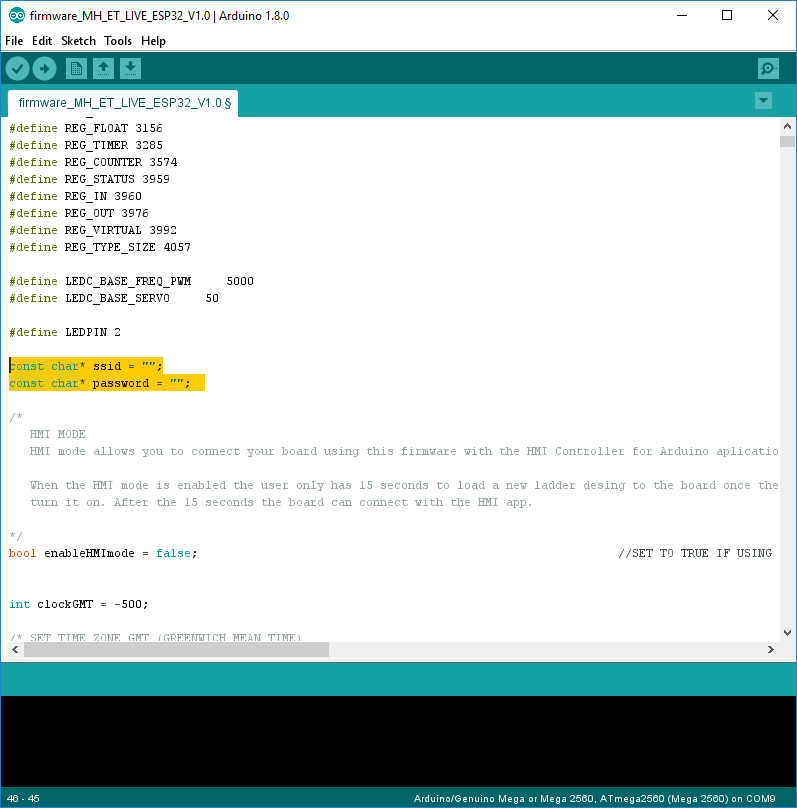Expand the tab options dropdown arrow

tap(763, 100)
